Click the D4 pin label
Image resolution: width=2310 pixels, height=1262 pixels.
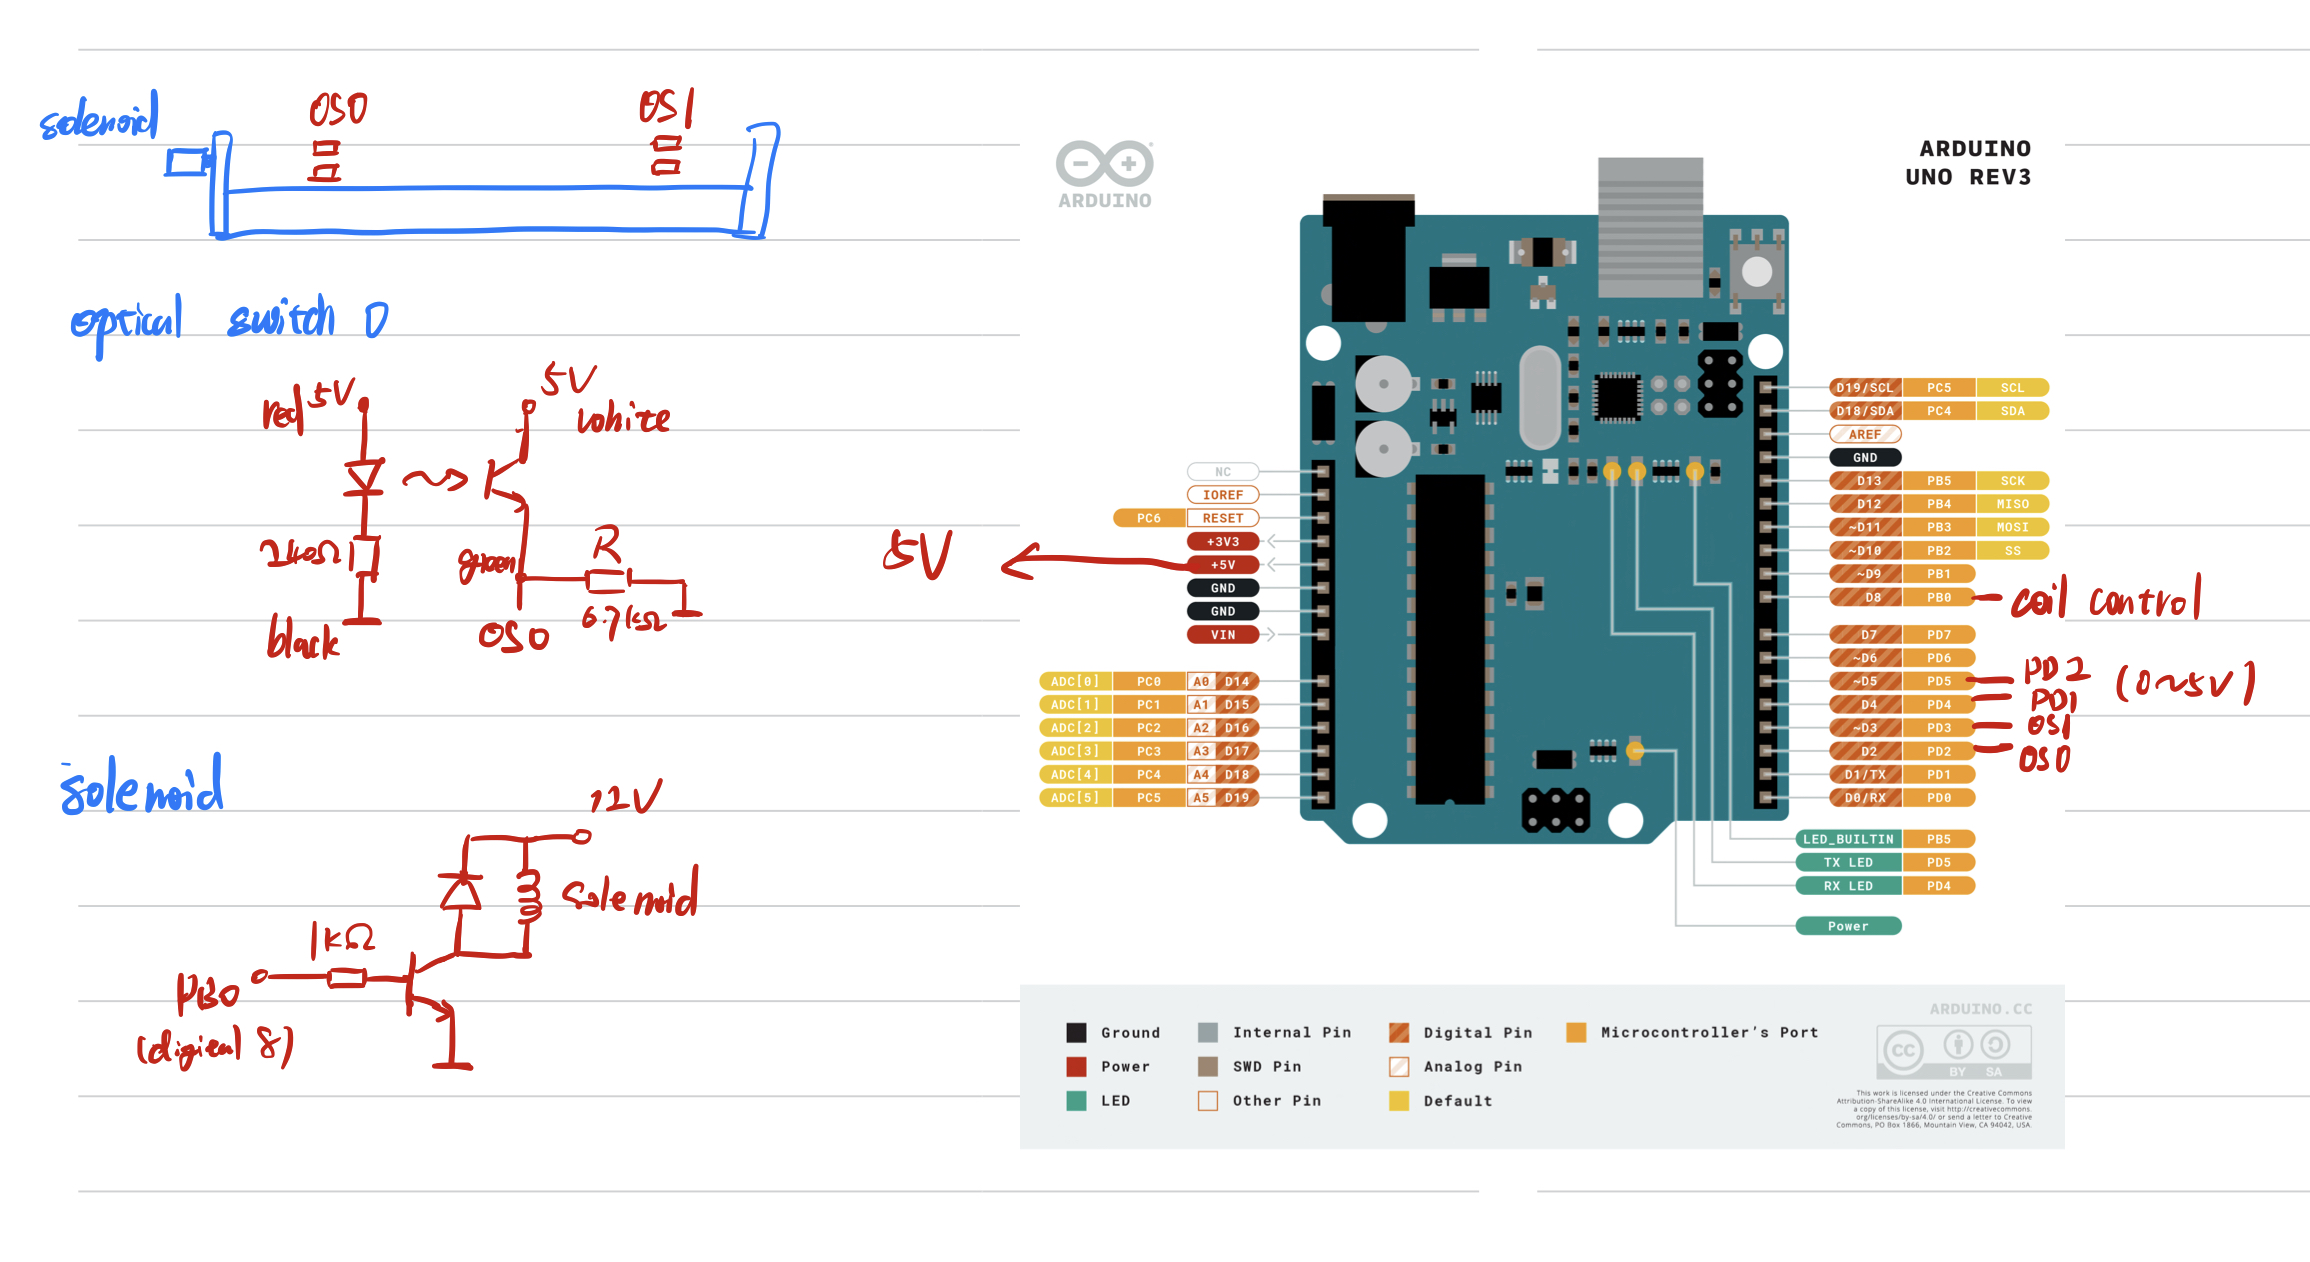(1865, 705)
